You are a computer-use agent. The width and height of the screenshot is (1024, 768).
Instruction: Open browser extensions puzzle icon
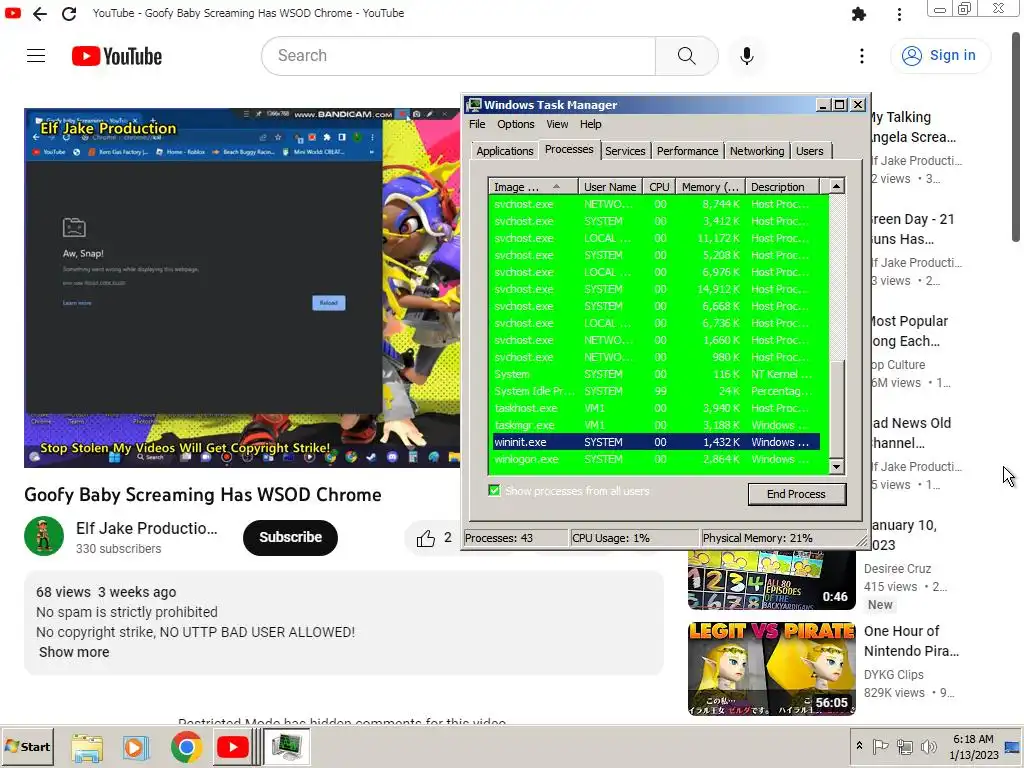pos(859,14)
